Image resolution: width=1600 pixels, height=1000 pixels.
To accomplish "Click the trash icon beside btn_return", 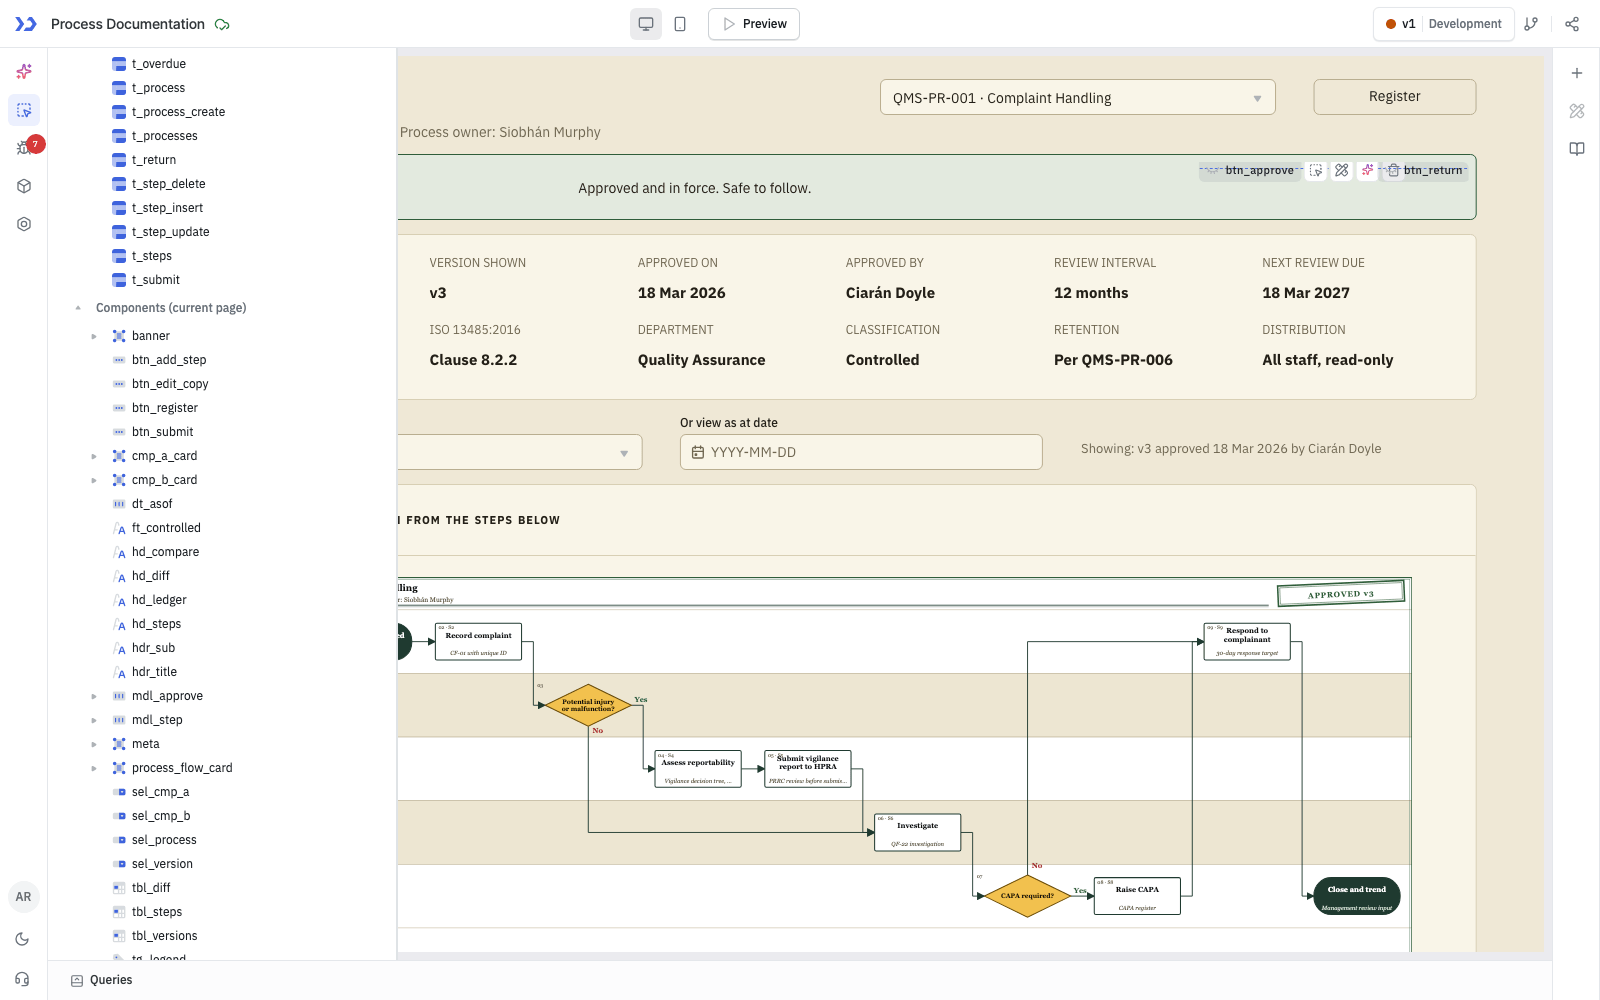I will click(1393, 171).
